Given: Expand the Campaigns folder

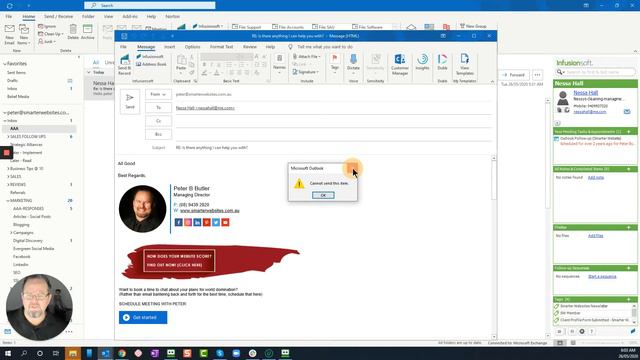Looking at the screenshot, I should click(11, 233).
